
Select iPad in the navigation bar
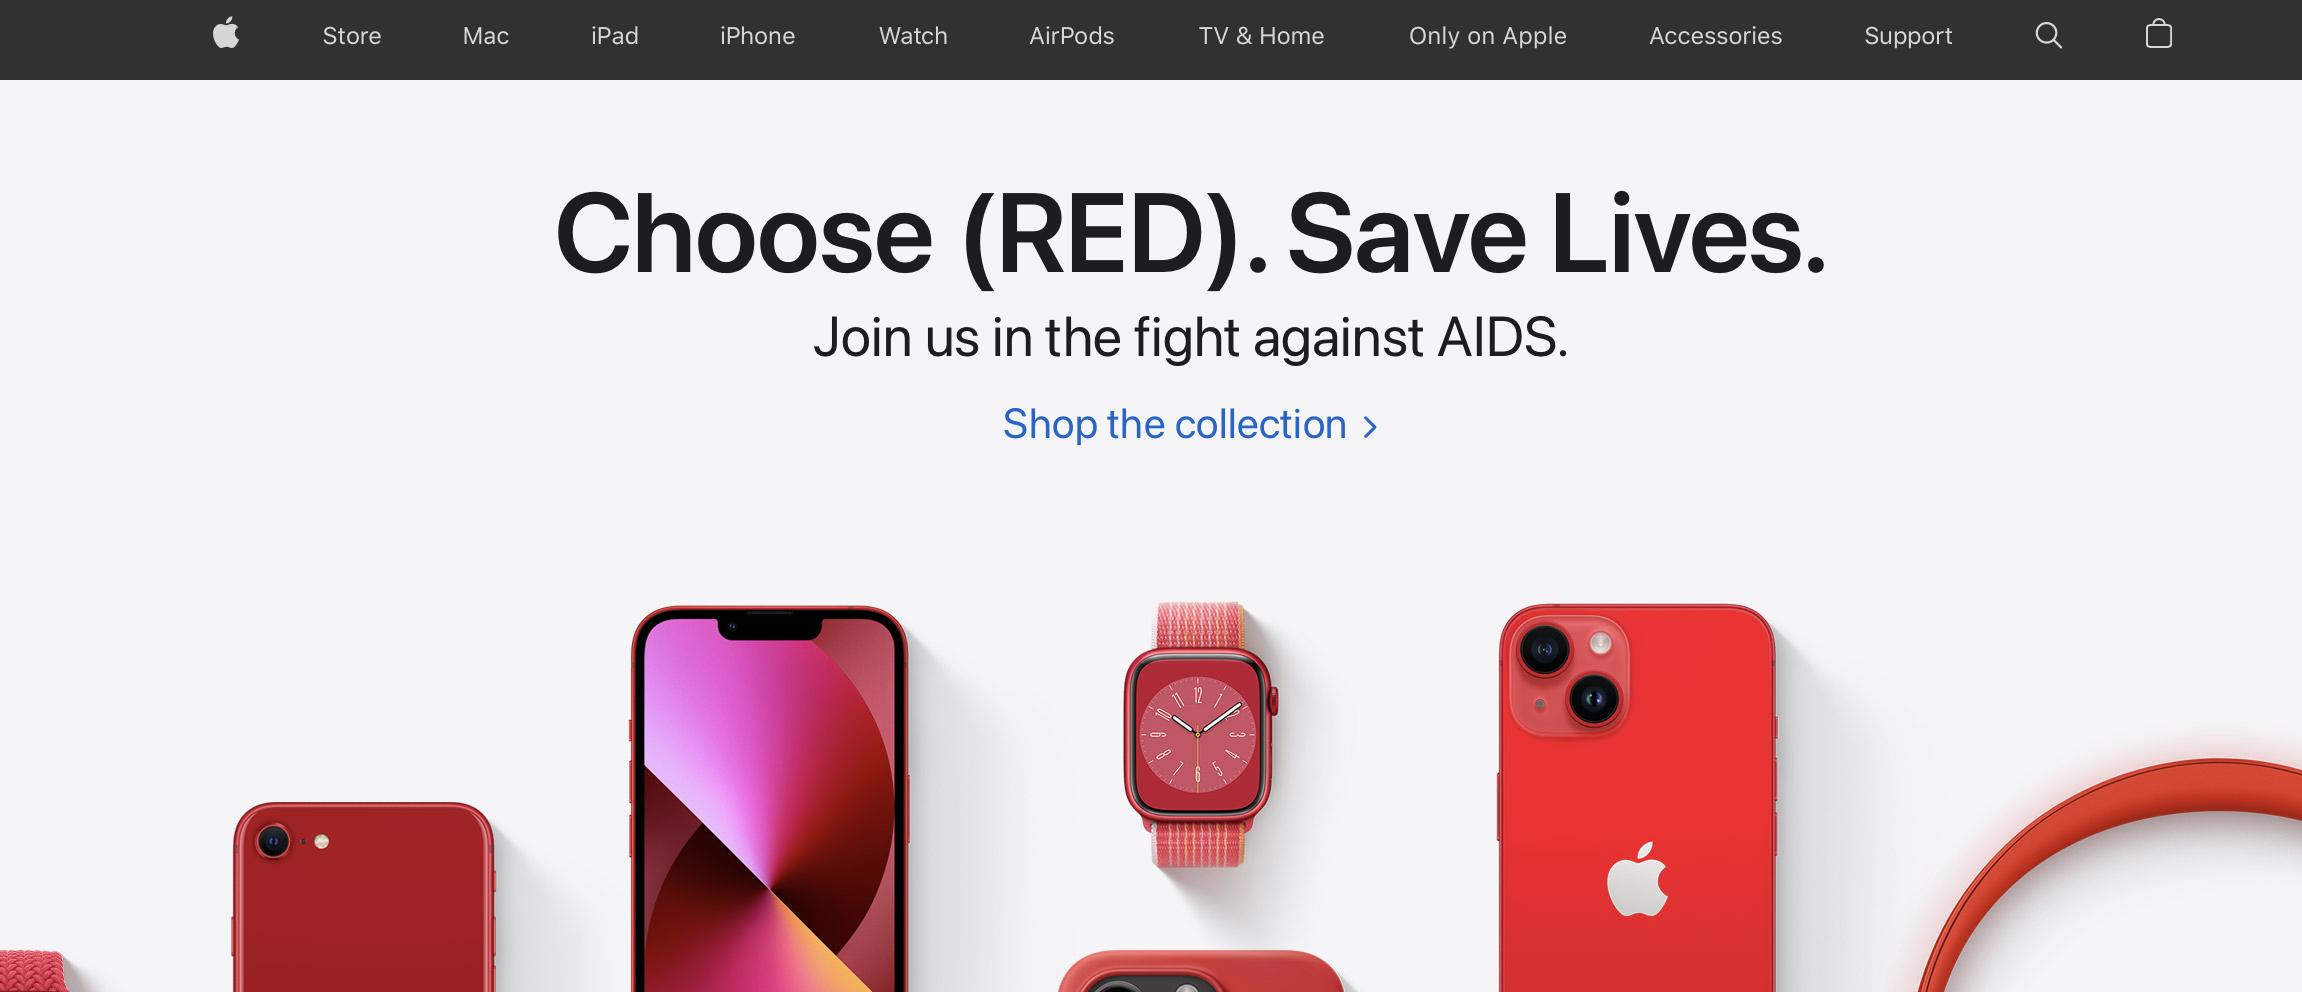coord(615,36)
